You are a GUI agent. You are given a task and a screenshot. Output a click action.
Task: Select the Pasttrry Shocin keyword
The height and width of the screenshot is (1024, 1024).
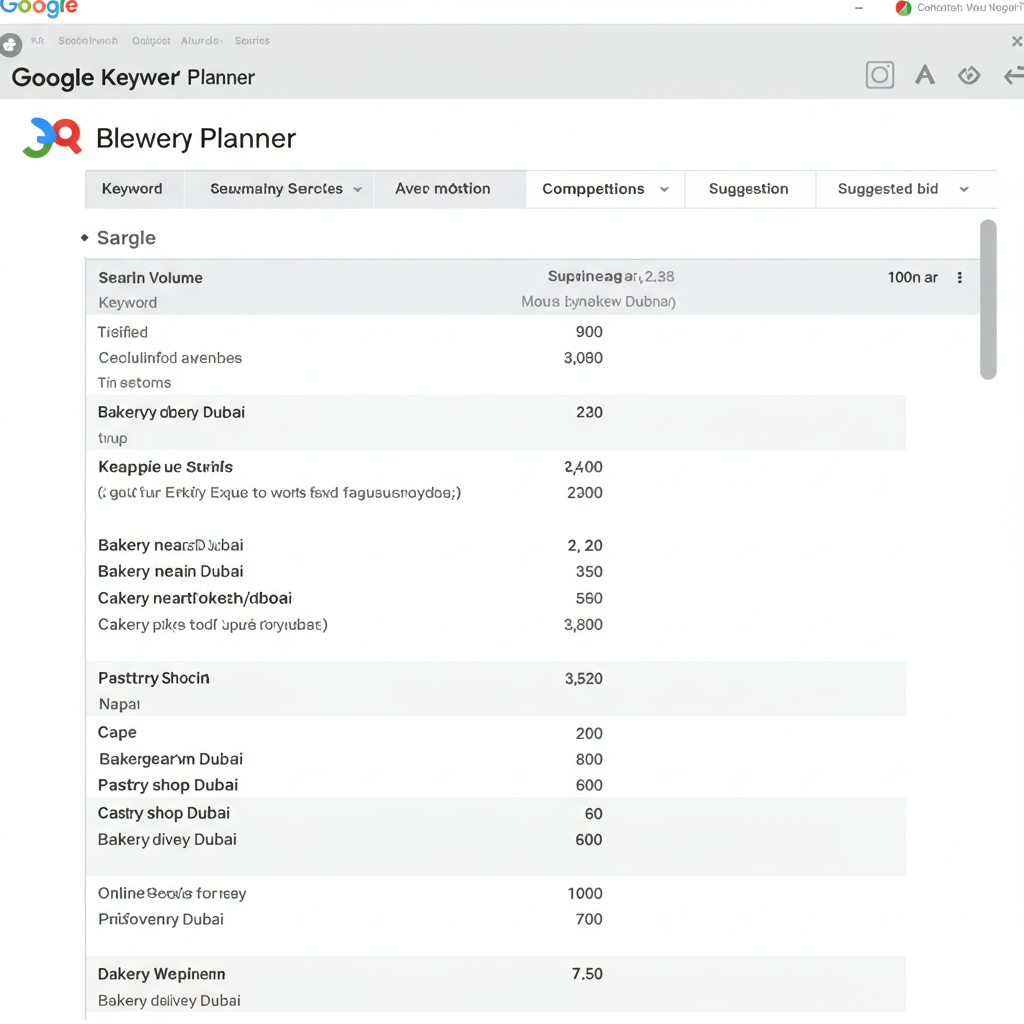click(153, 679)
